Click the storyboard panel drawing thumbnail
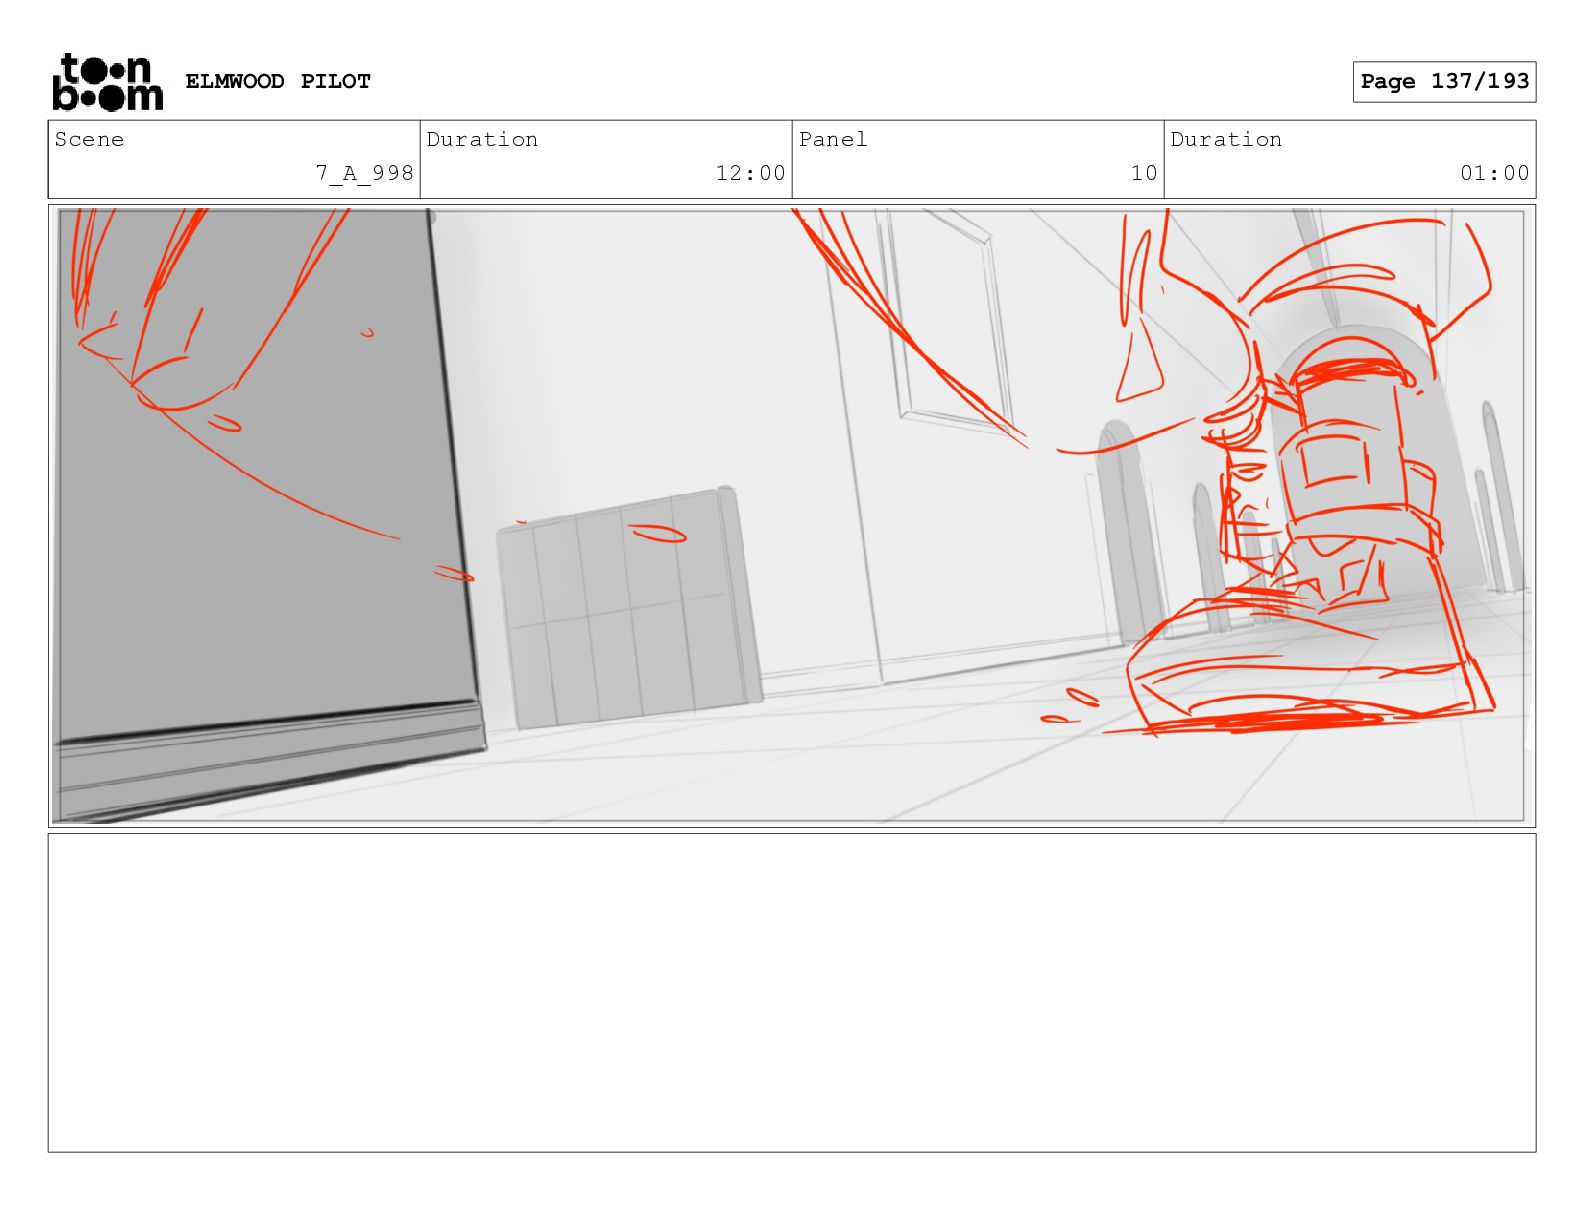The image size is (1584, 1224). (x=791, y=516)
